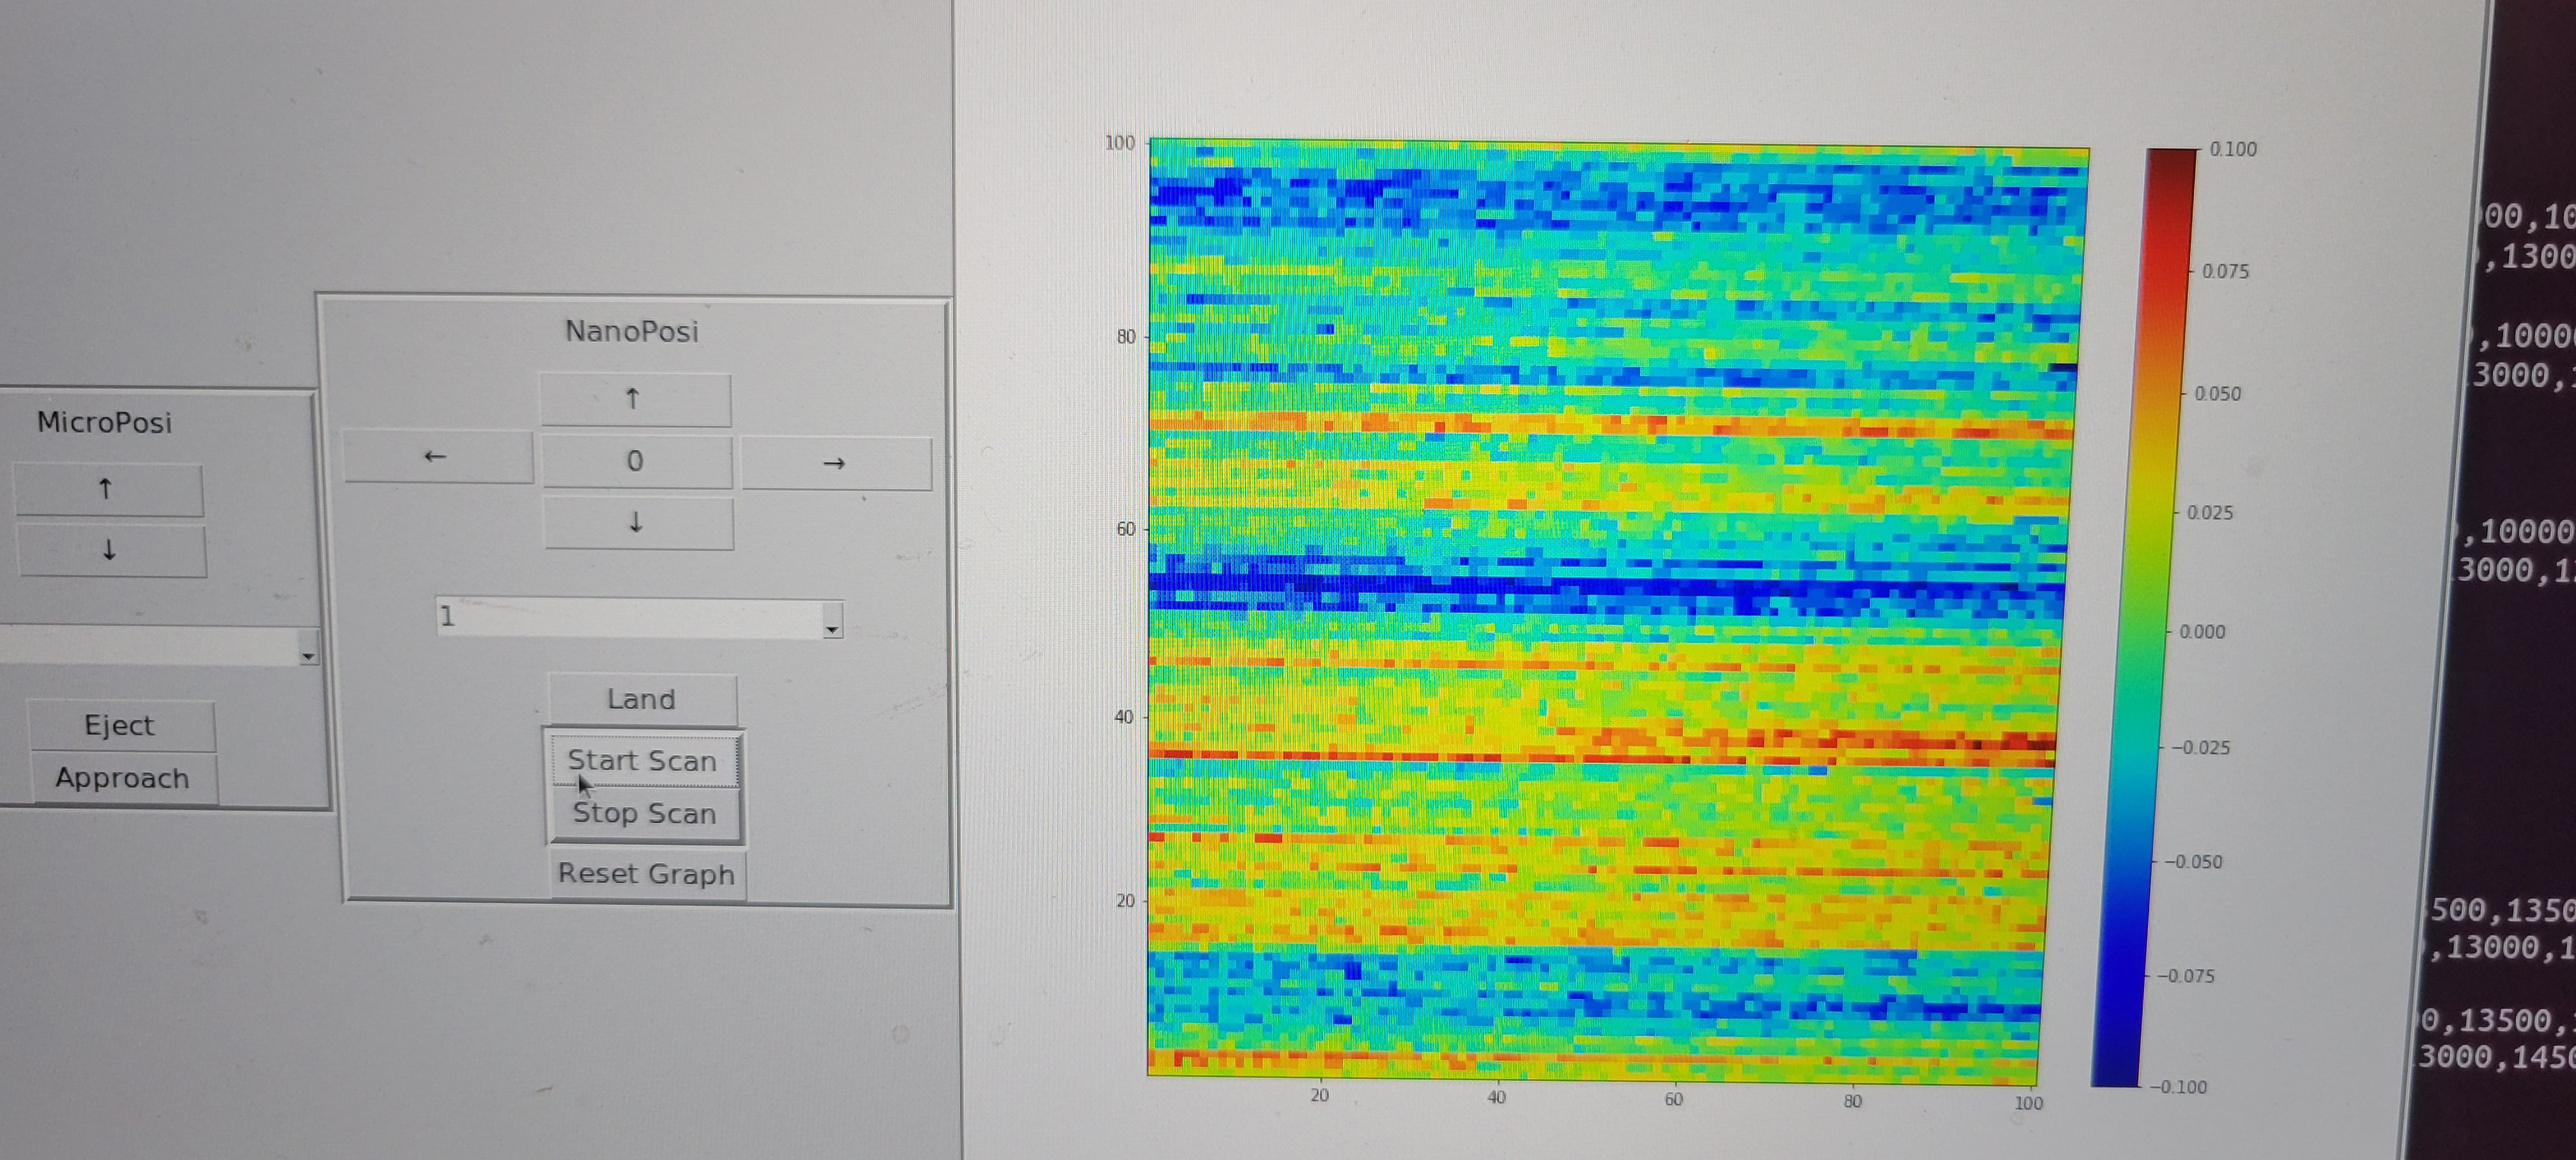Start the scan with Start Scan
2576x1160 pixels.
643,761
